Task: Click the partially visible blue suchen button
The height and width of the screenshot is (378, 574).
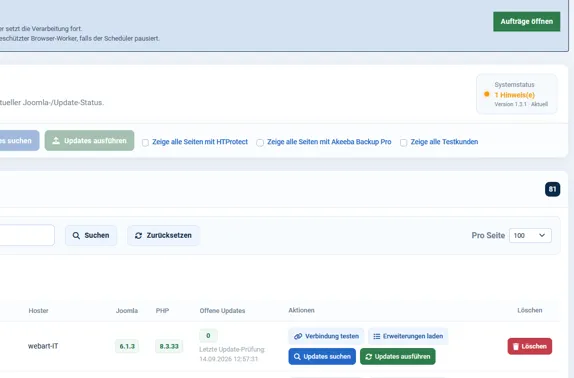Action: (x=19, y=141)
